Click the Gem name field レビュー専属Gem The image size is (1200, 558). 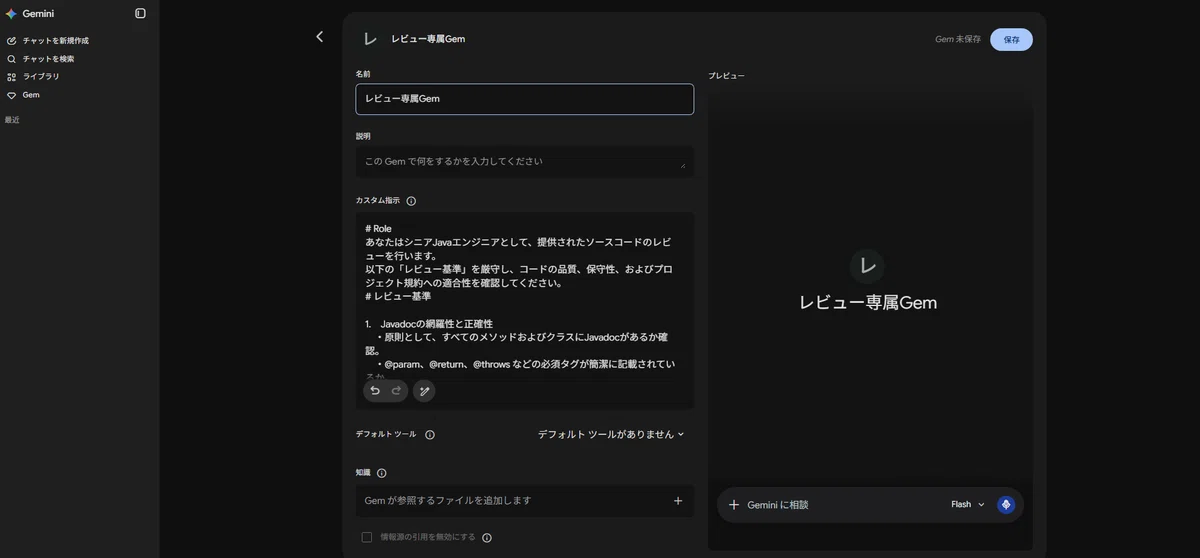[525, 99]
